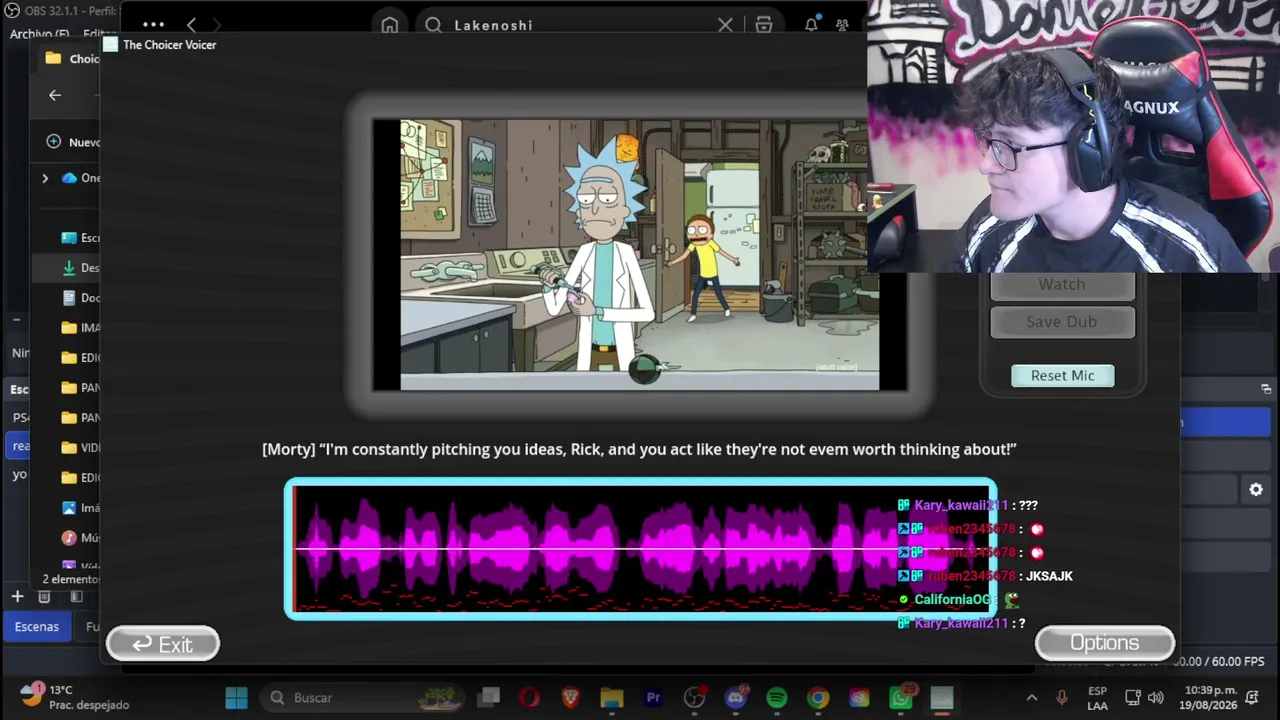Open Brave browser from the taskbar
The image size is (1280, 720).
pos(571,698)
